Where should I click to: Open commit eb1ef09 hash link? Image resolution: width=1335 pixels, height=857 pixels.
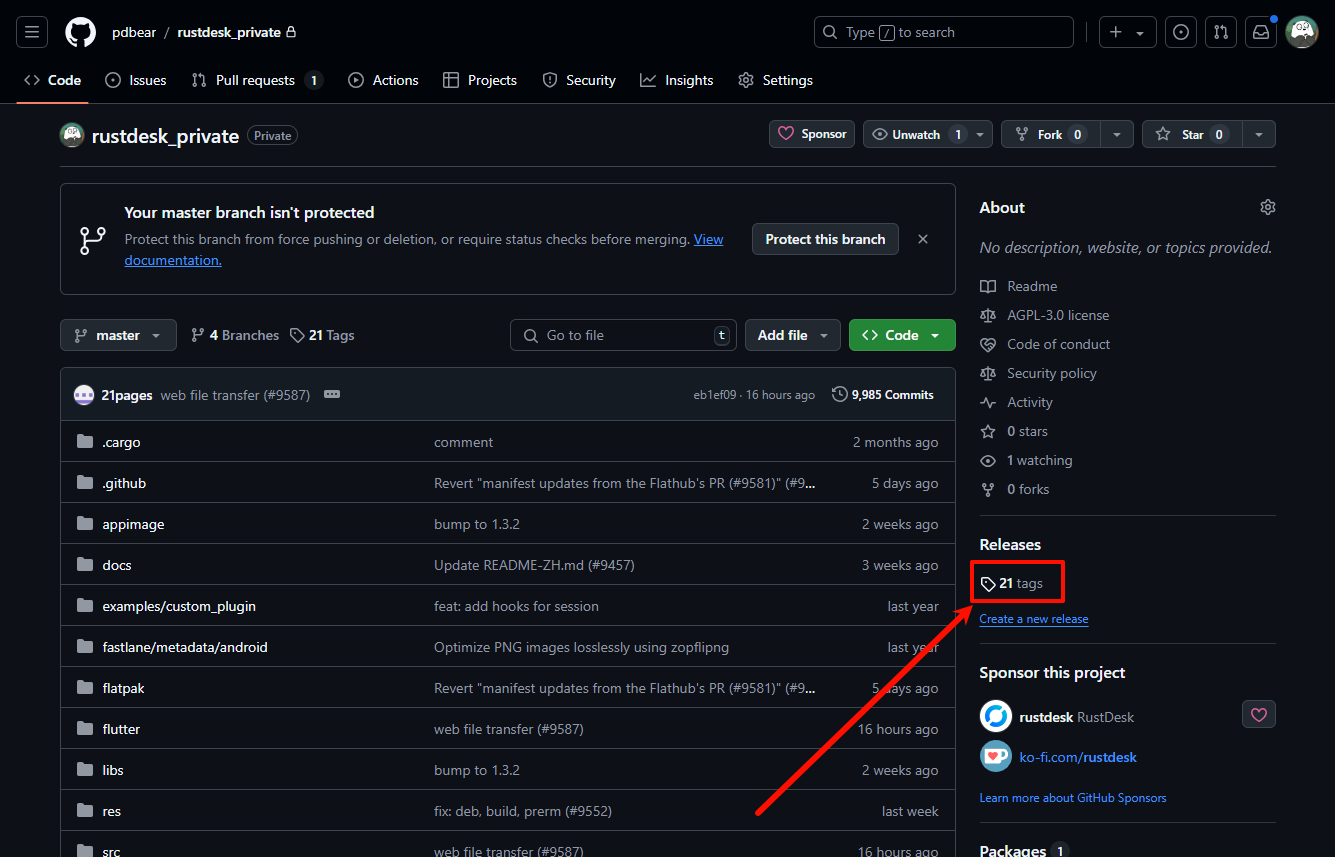pos(715,395)
